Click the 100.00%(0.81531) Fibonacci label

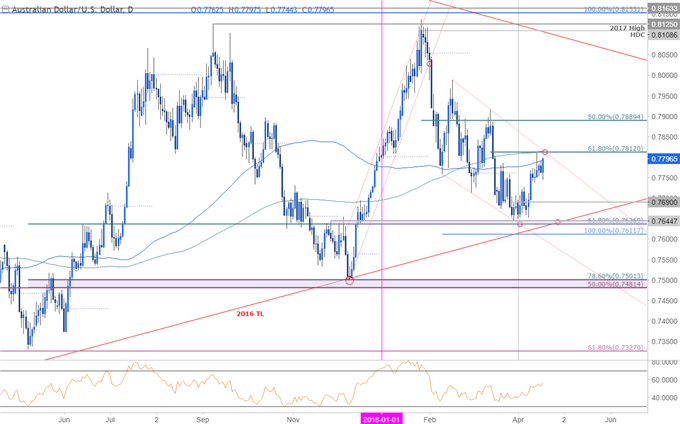615,9
